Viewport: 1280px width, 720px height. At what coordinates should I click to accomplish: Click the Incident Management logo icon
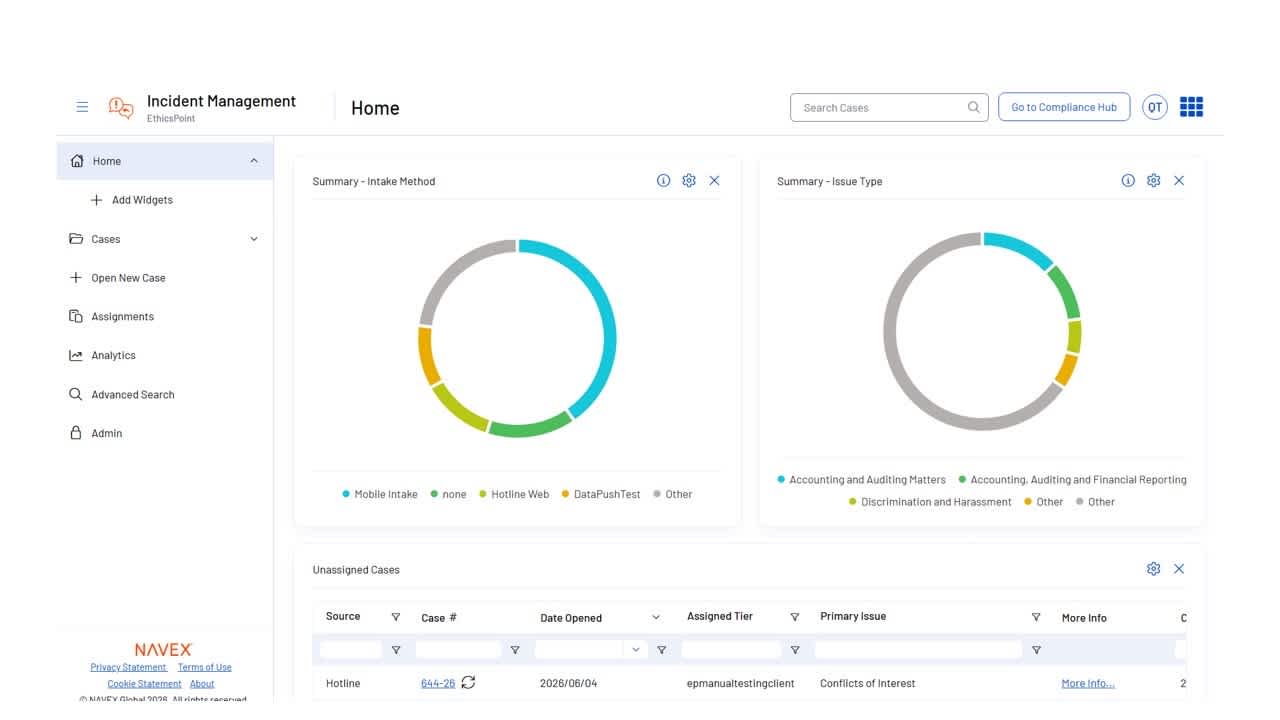coord(121,108)
